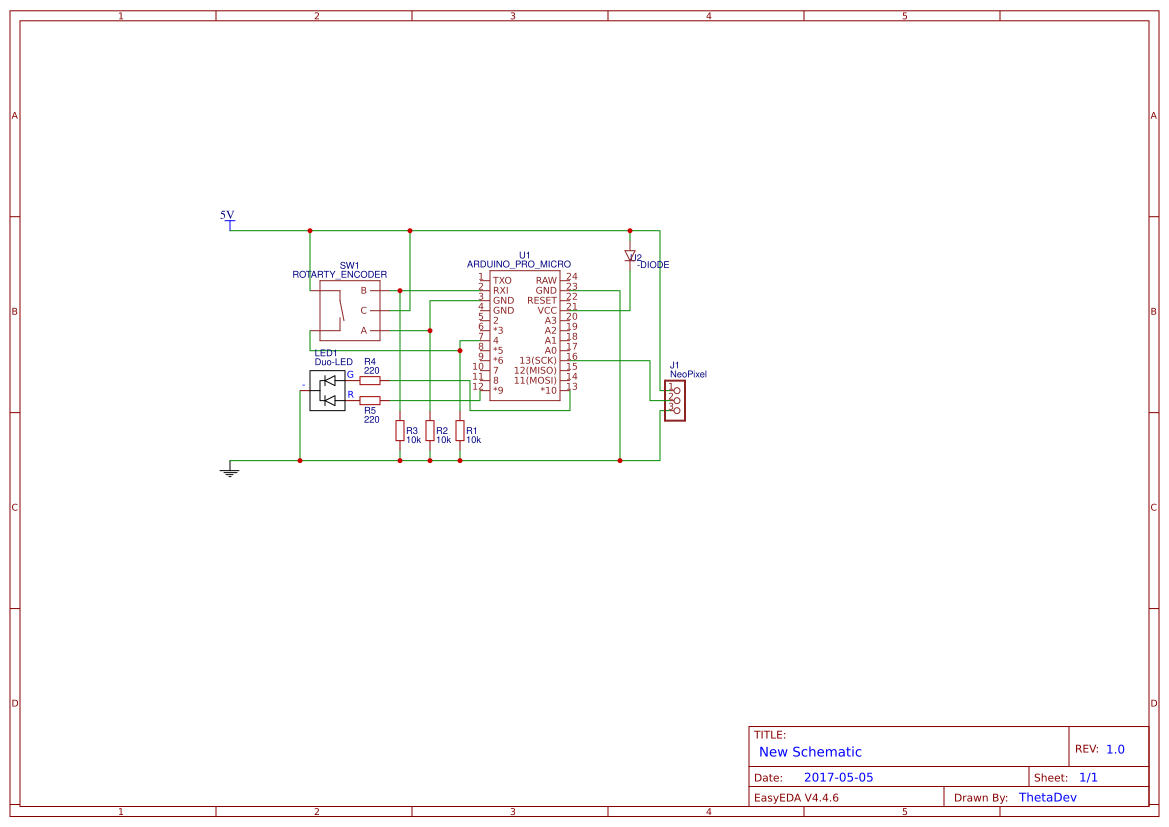Select the REV value 1.0

pyautogui.click(x=1115, y=749)
